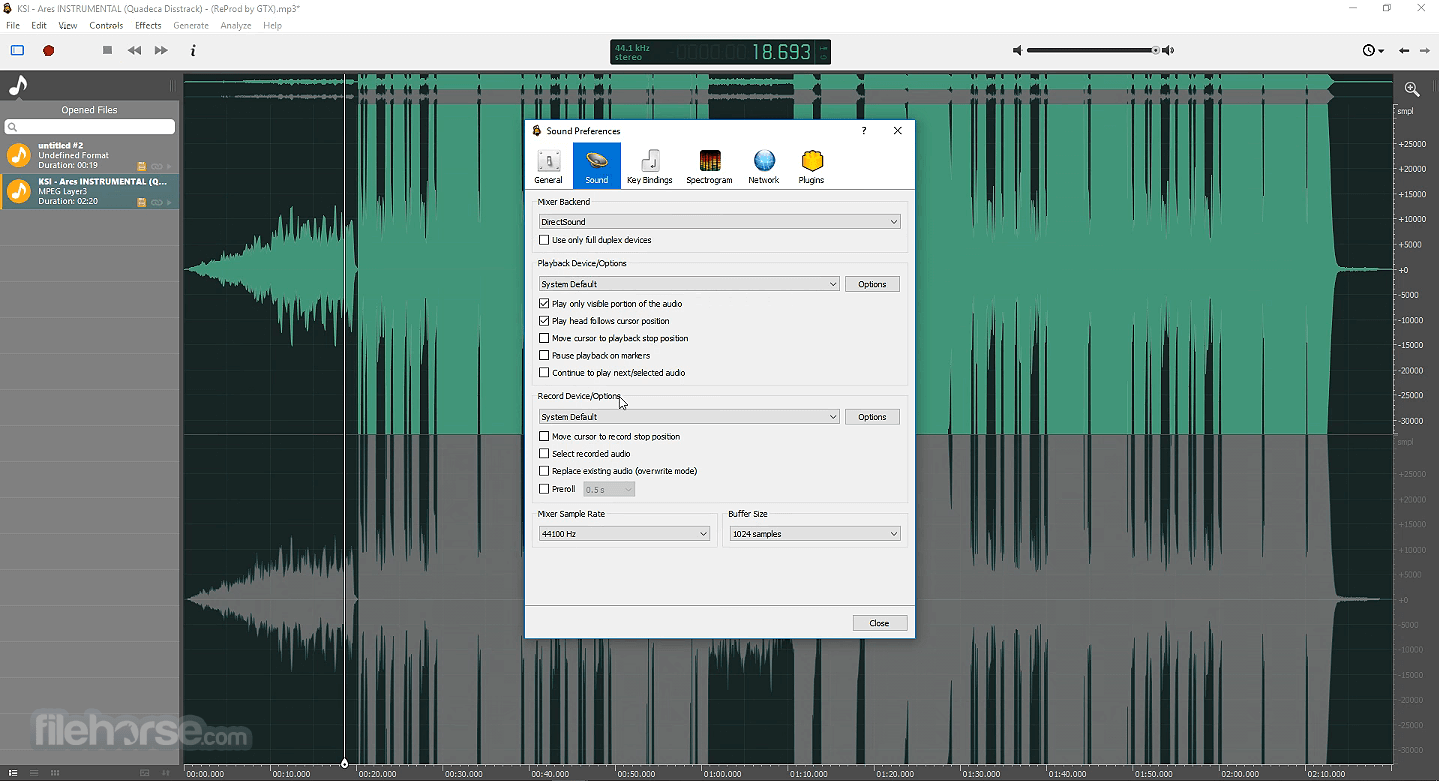The width and height of the screenshot is (1439, 781).
Task: Click the playhead marker on the timeline ruler
Action: click(345, 764)
